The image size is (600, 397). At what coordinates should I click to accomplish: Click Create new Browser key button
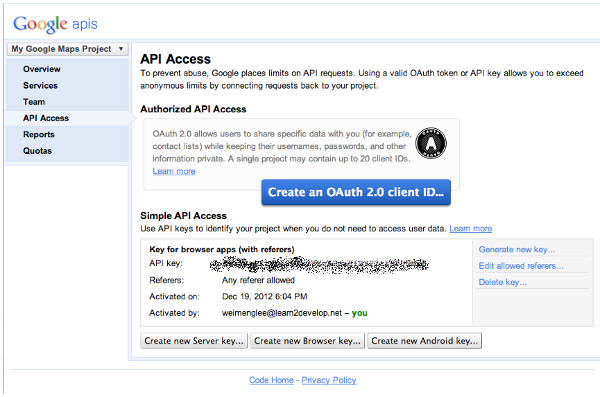[308, 341]
